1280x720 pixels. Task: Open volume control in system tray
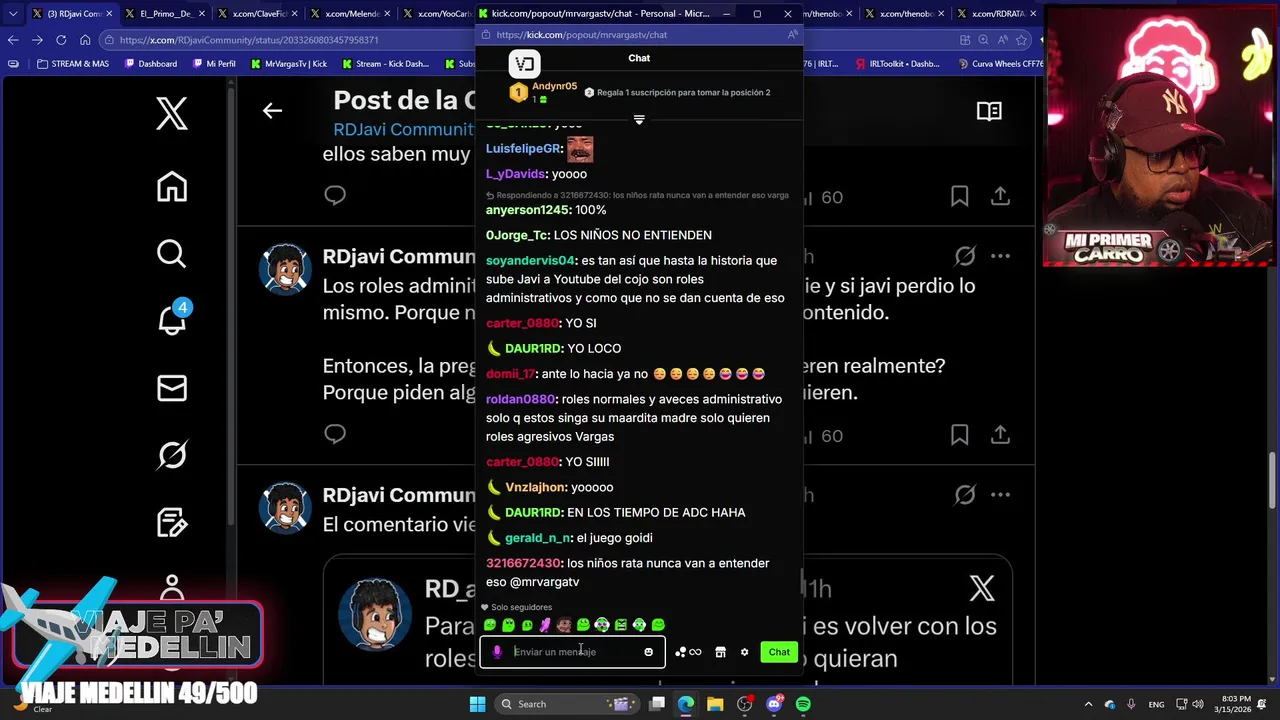click(x=1200, y=704)
